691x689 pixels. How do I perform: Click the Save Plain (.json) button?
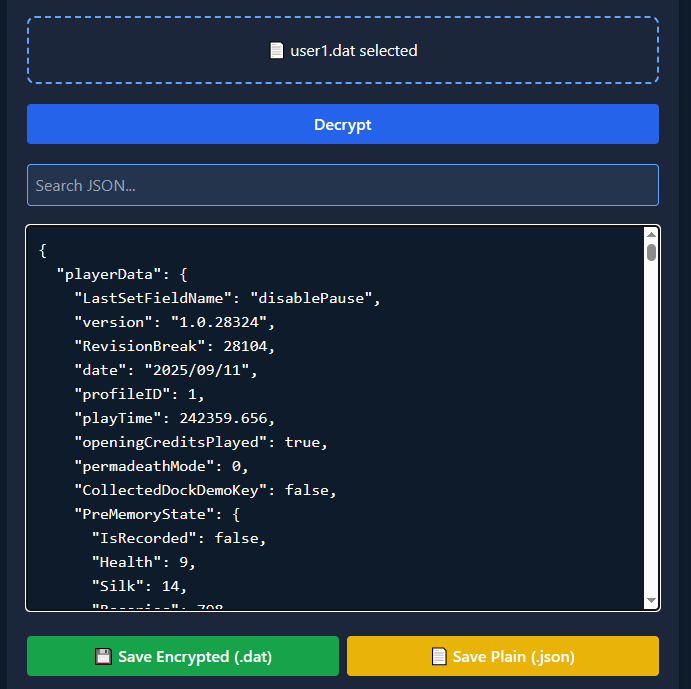tap(503, 656)
